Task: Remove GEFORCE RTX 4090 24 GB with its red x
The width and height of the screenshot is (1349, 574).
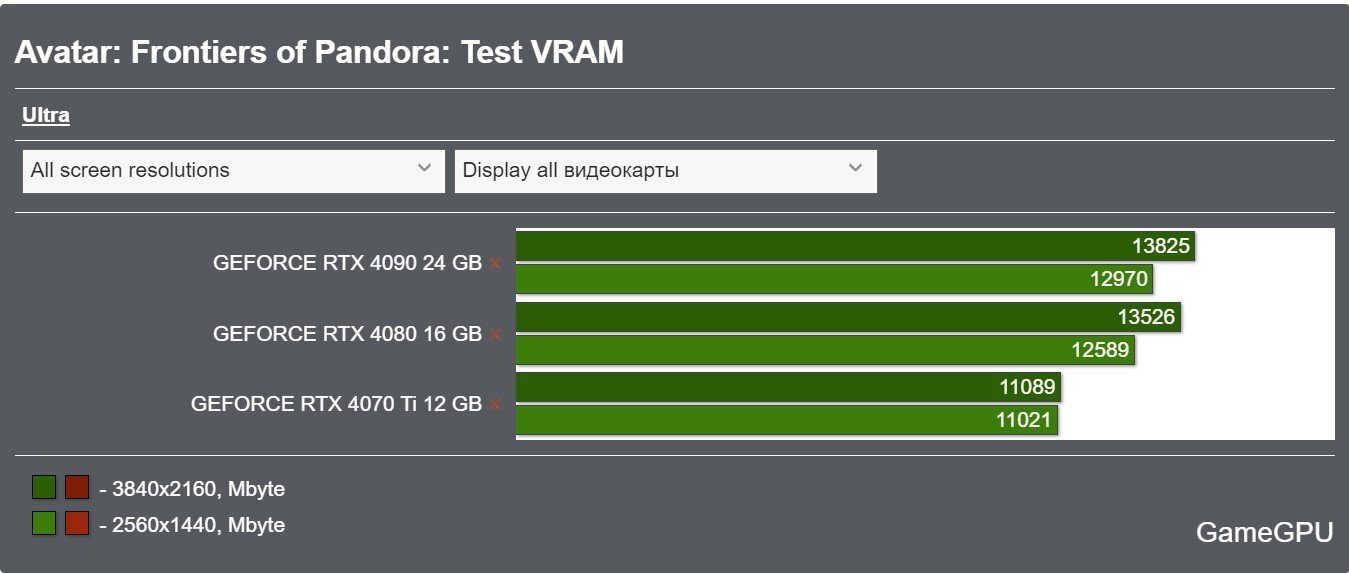Action: (495, 264)
